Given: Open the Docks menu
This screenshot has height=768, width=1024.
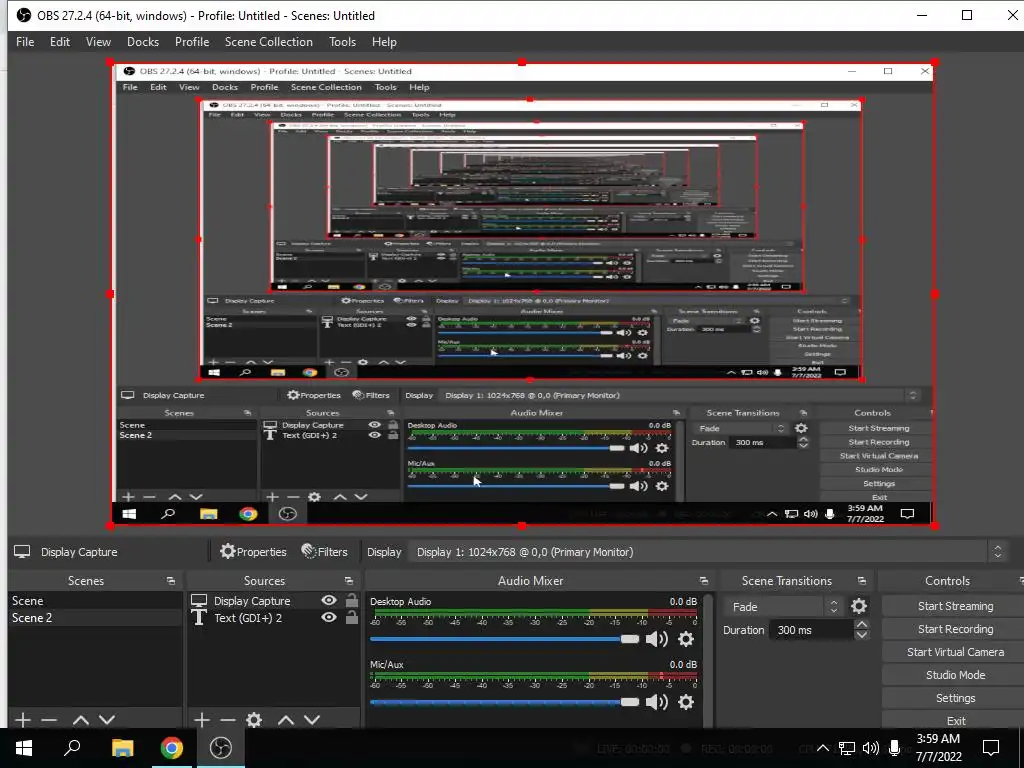Looking at the screenshot, I should tap(142, 42).
